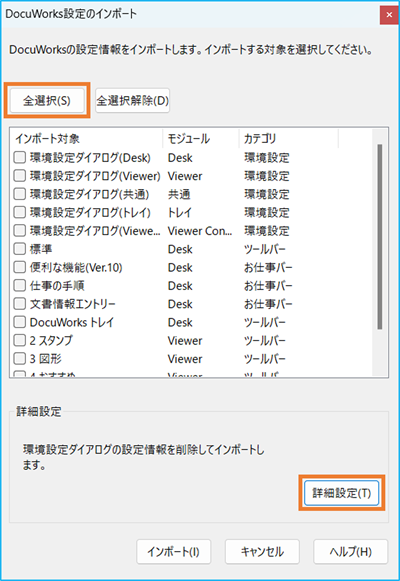Open 詳細設定(T) settings
400x581 pixels.
(x=341, y=493)
